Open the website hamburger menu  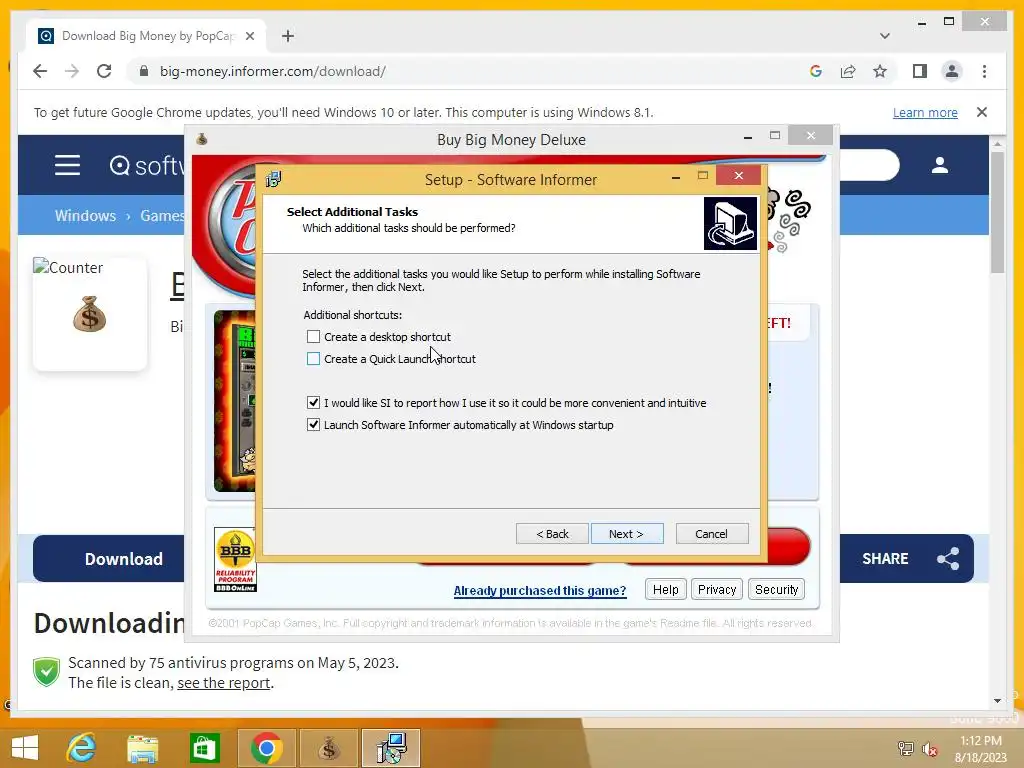pos(67,165)
